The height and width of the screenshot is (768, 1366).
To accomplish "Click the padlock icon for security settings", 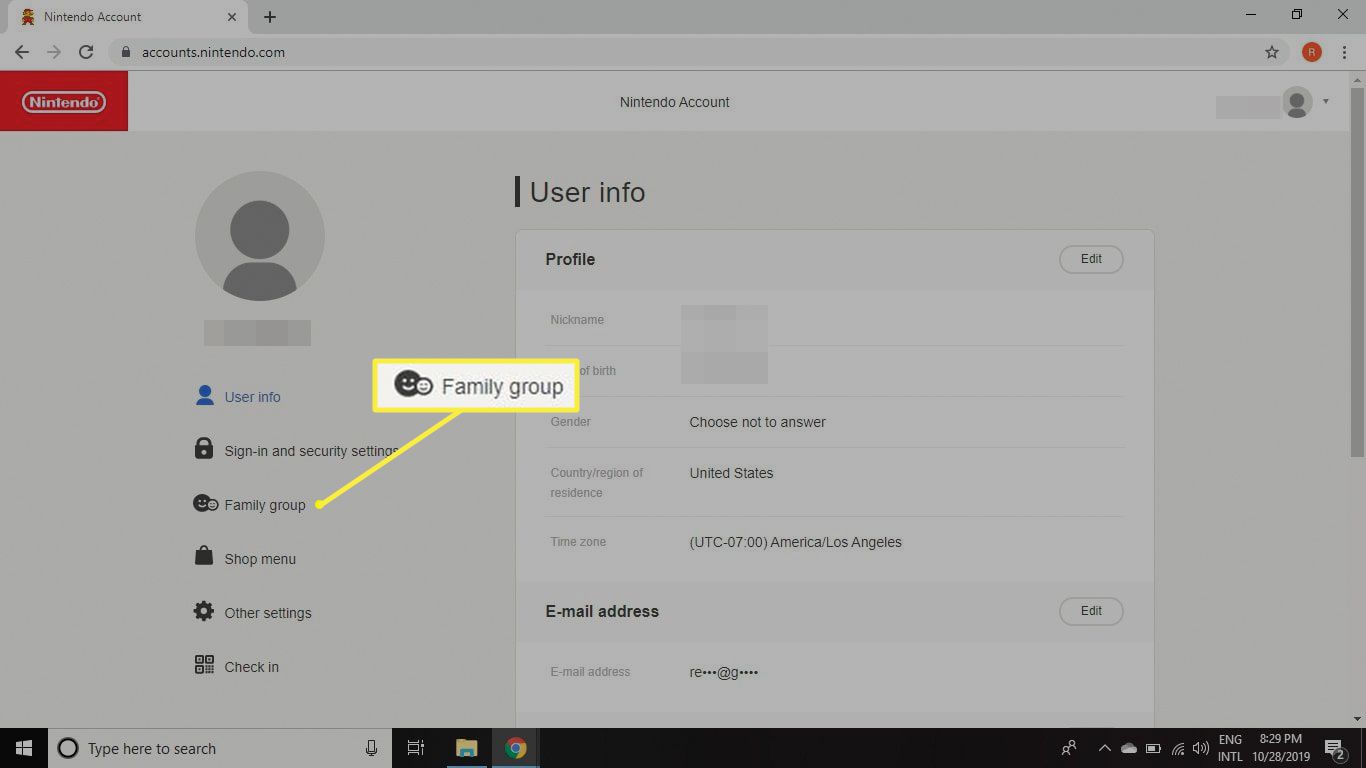I will click(204, 449).
